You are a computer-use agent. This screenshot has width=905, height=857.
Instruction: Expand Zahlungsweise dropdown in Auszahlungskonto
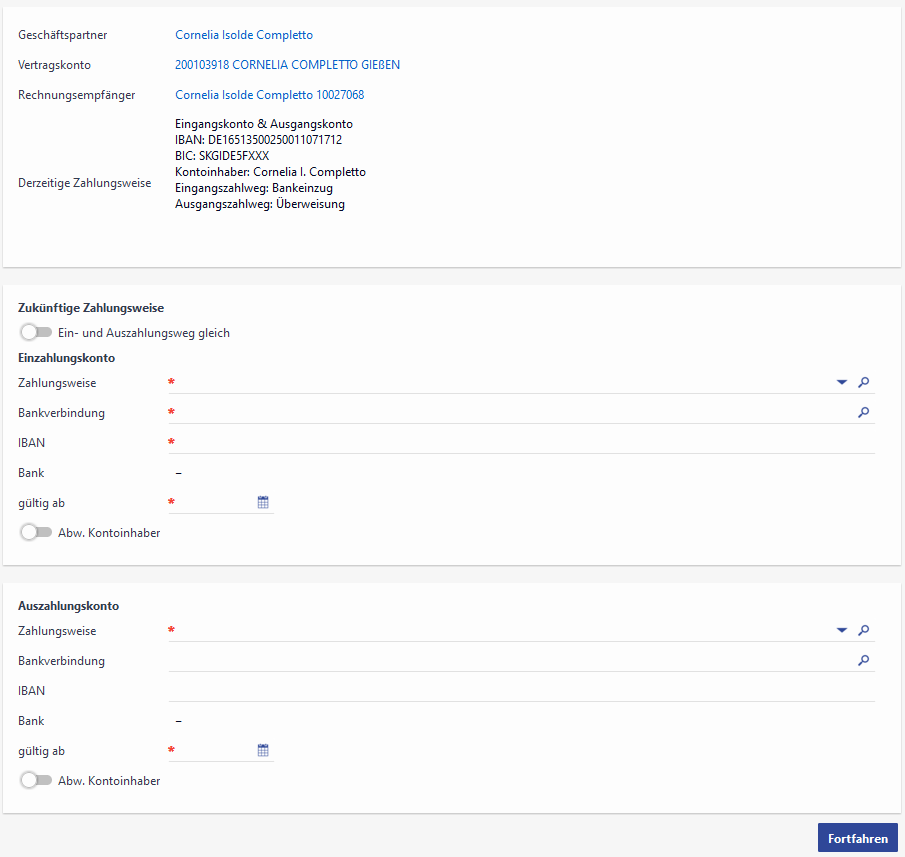click(x=841, y=630)
